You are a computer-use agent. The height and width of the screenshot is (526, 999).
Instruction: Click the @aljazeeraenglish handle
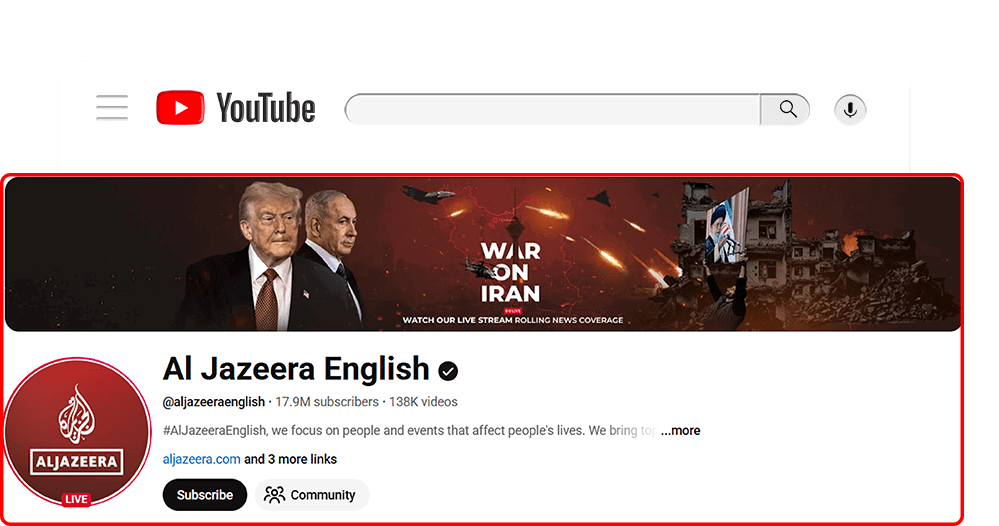[213, 402]
